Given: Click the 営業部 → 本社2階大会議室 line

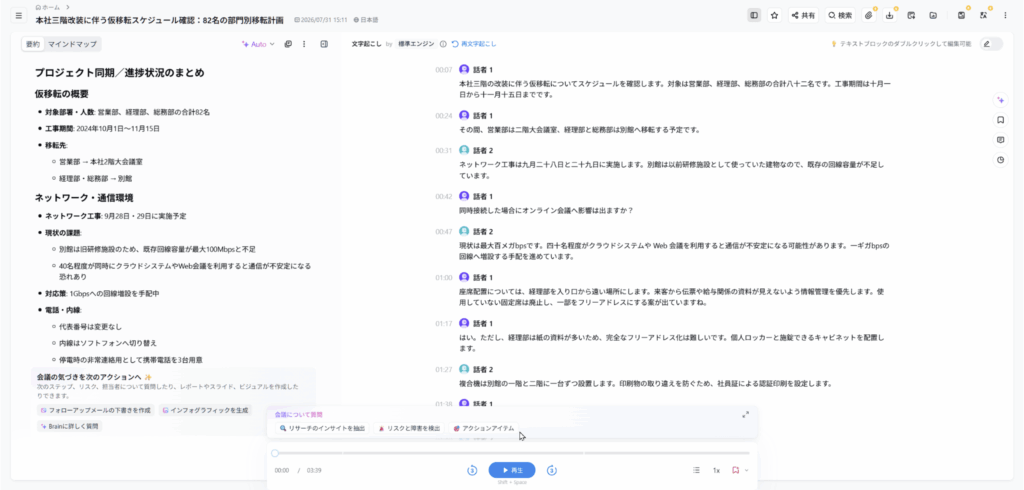Looking at the screenshot, I should pos(101,161).
